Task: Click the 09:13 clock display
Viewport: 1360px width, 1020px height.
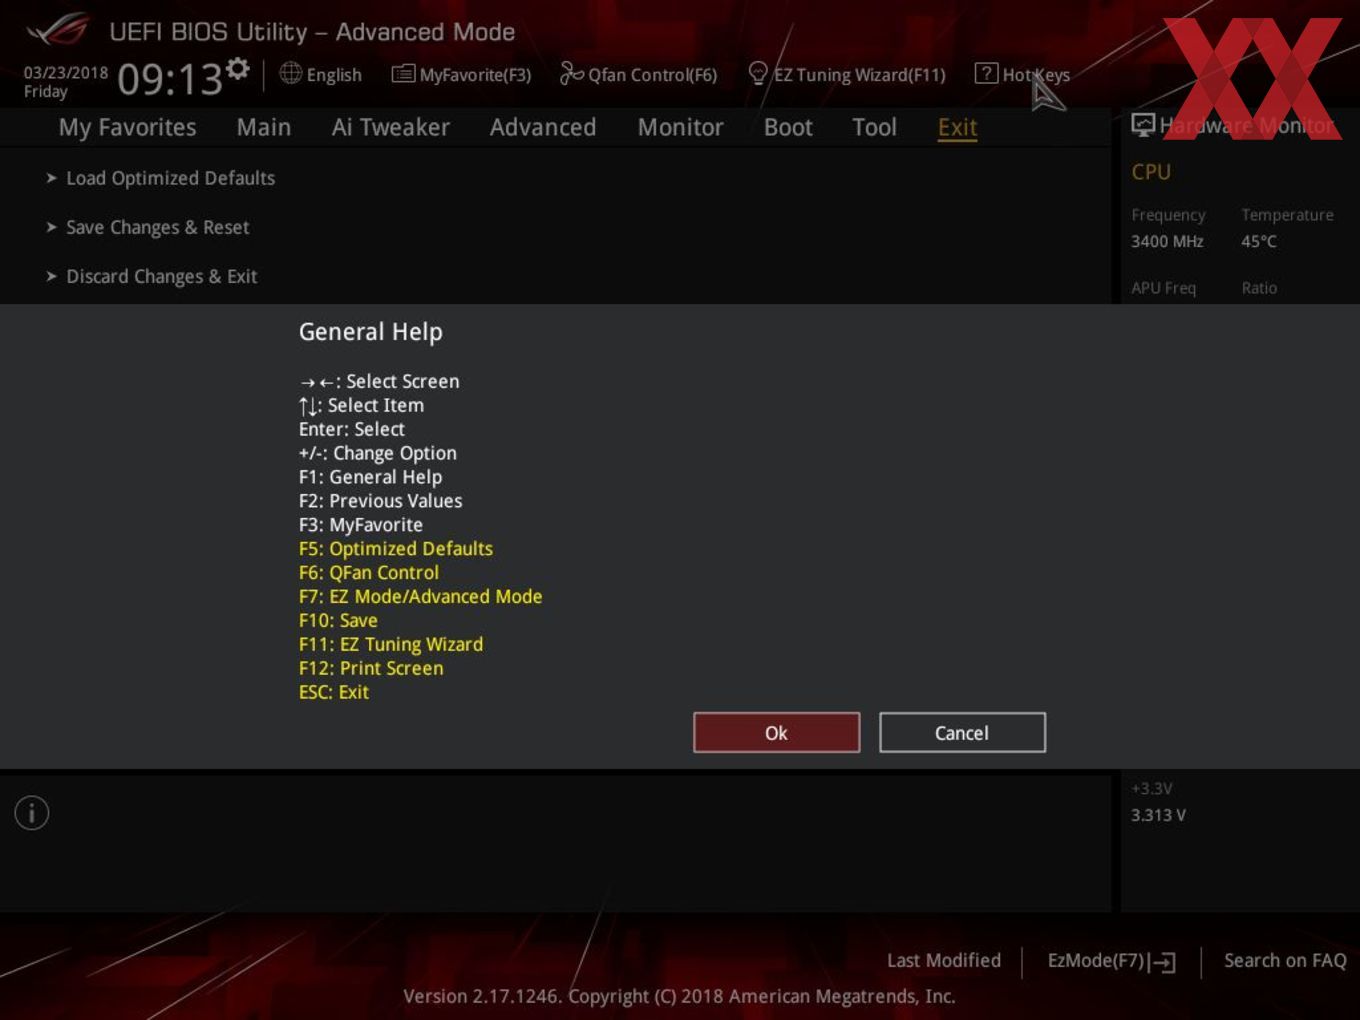Action: coord(170,79)
